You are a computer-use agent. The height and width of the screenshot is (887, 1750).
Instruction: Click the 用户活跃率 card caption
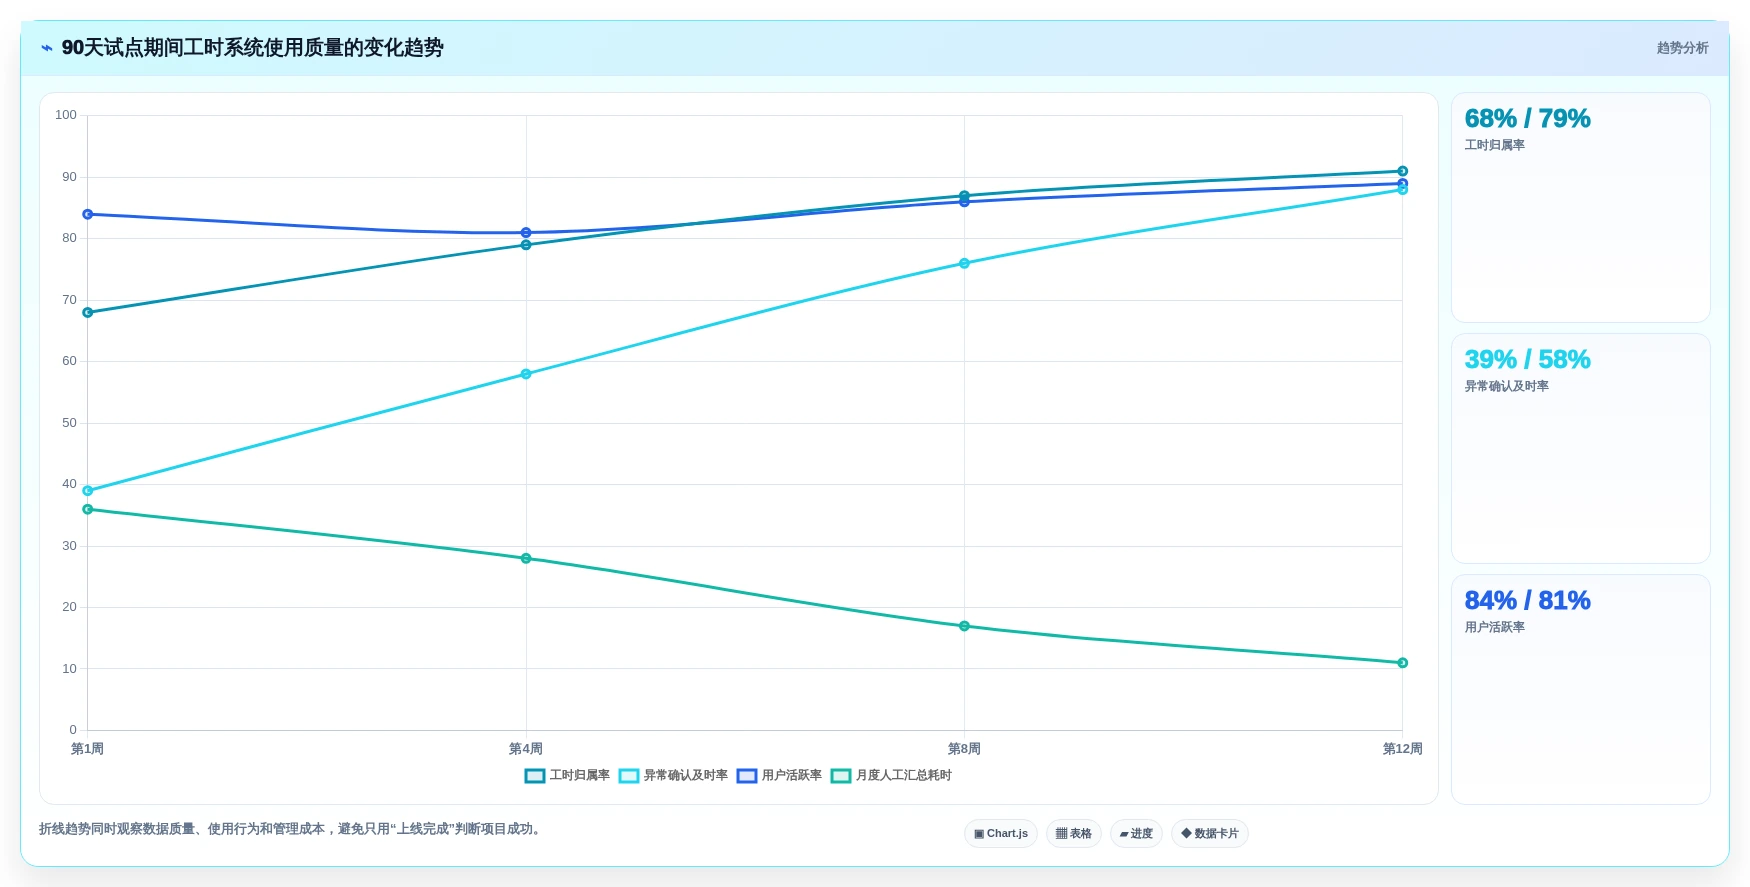tap(1494, 628)
